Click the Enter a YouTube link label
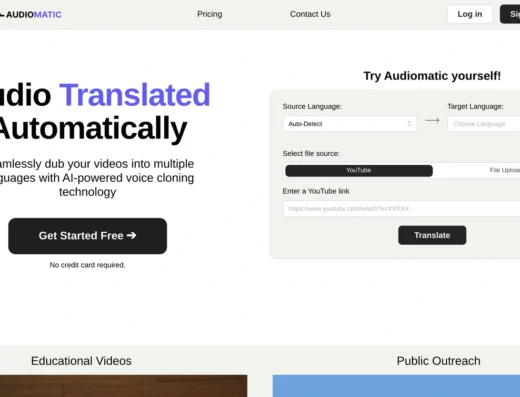Screen dimensions: 520x397 coord(316,191)
